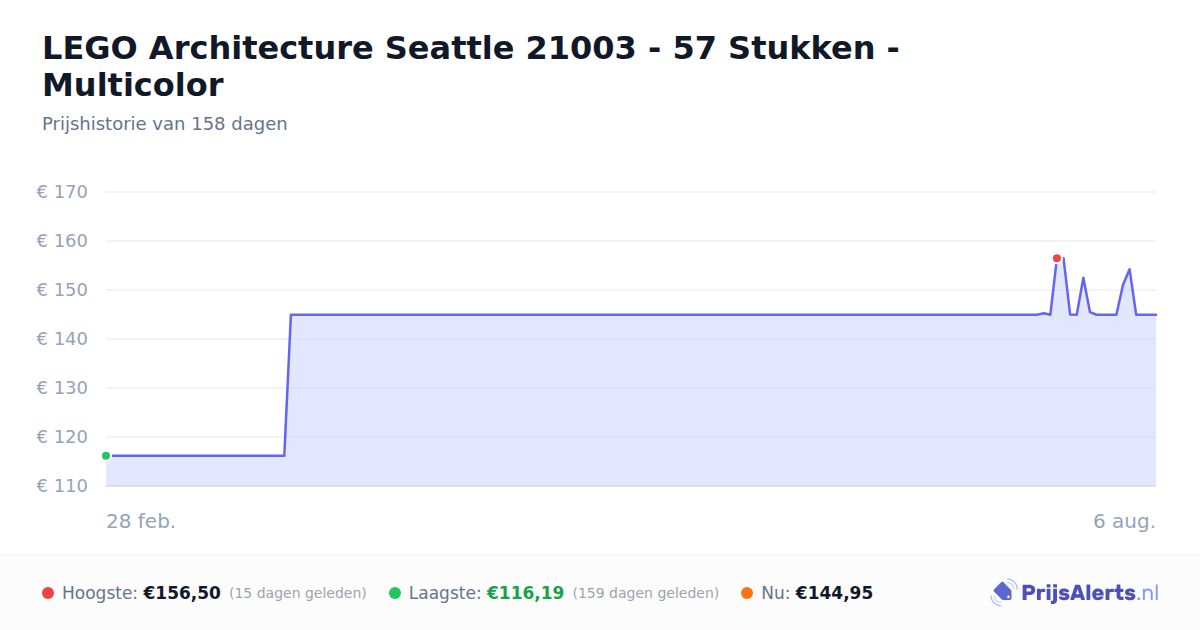Select the lowest price value €116,19
Screen dimensions: 1200x630
pyautogui.click(x=525, y=593)
